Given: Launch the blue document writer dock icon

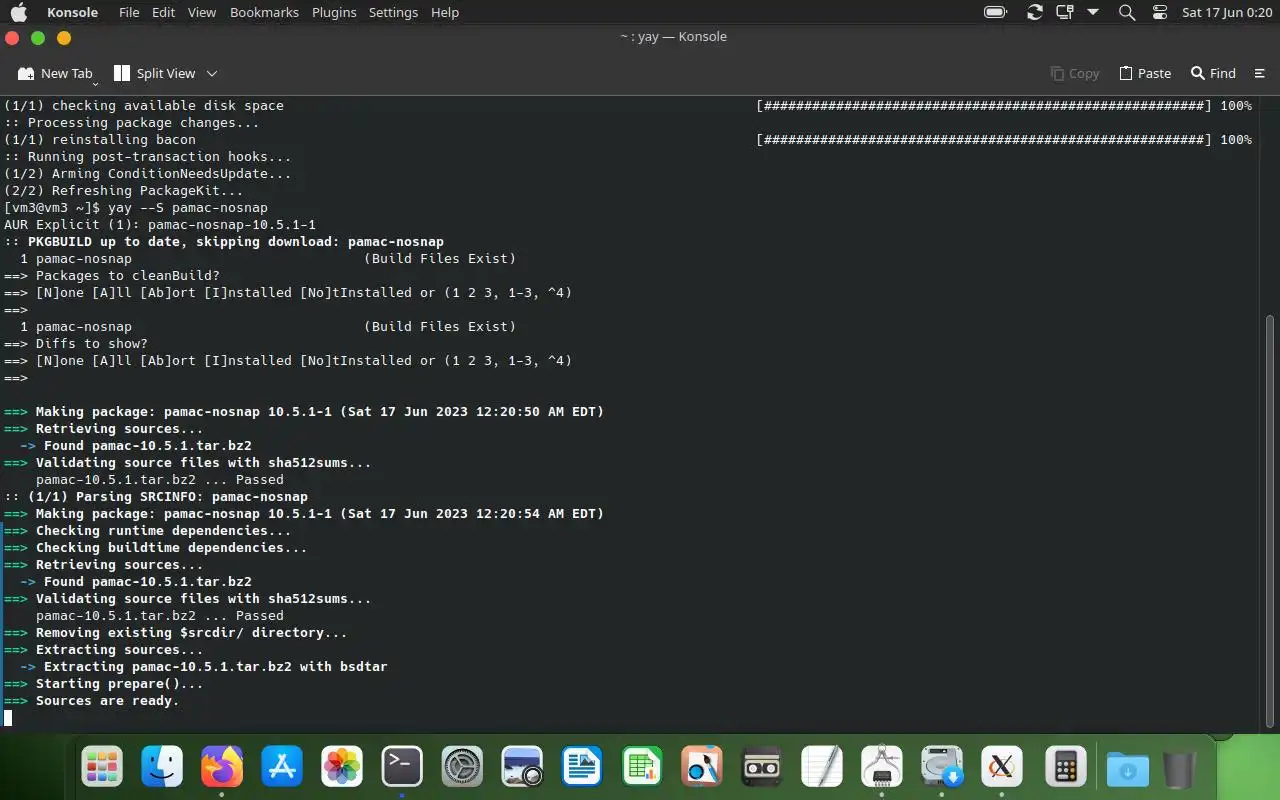Looking at the screenshot, I should point(582,767).
